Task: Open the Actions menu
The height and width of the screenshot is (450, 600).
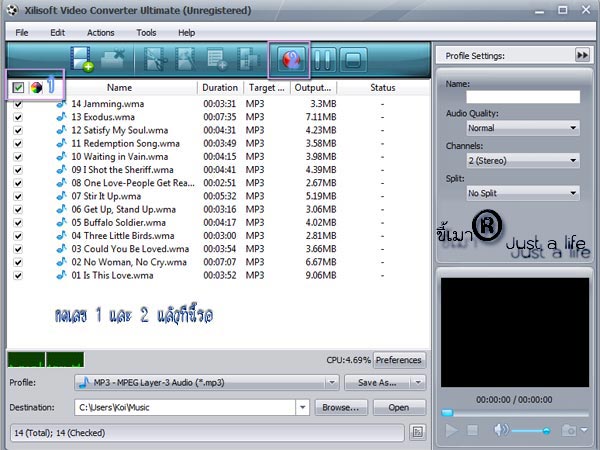Action: pos(101,33)
